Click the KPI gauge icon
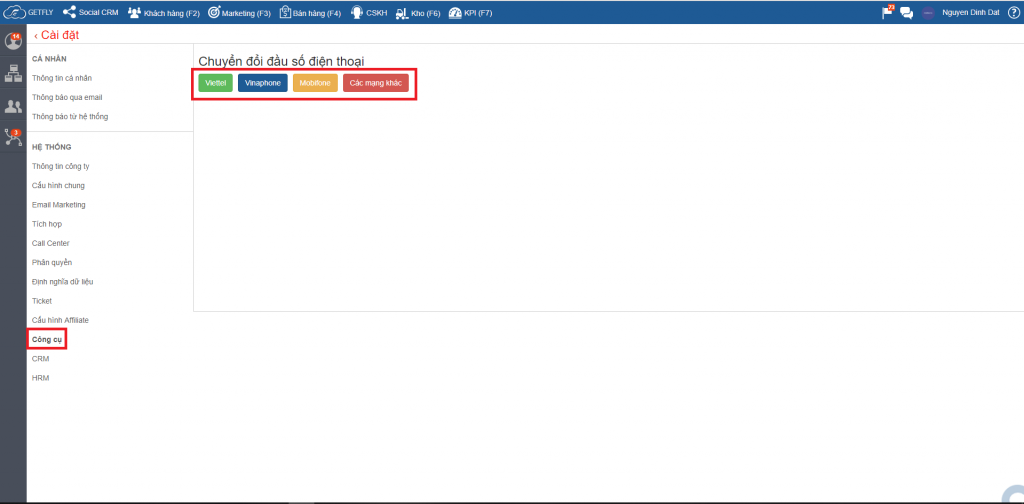The height and width of the screenshot is (504, 1024). tap(455, 12)
